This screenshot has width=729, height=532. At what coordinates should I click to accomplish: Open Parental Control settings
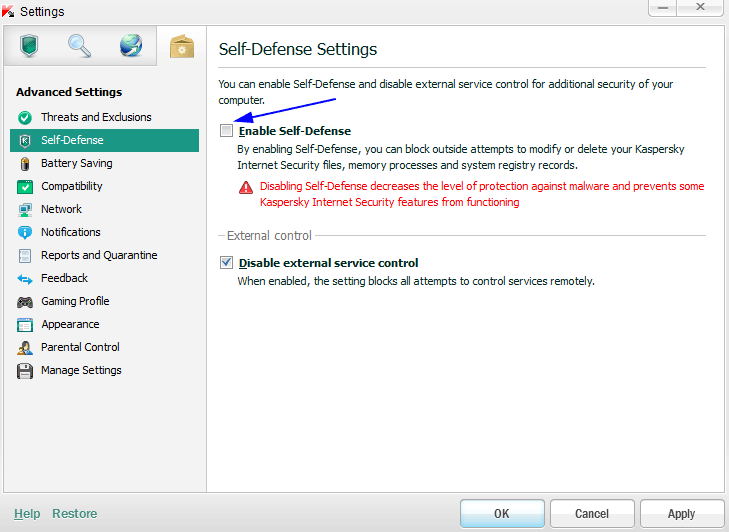[x=80, y=347]
